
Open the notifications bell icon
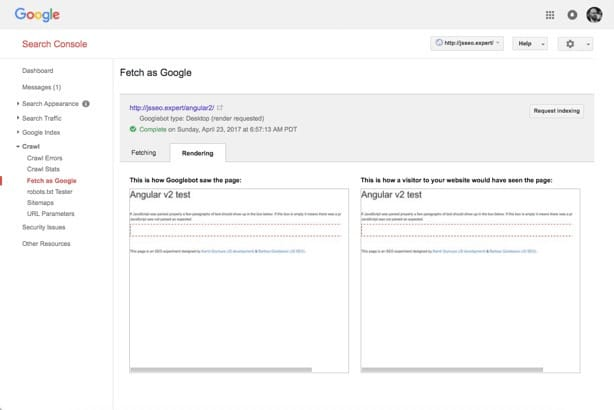pos(572,15)
